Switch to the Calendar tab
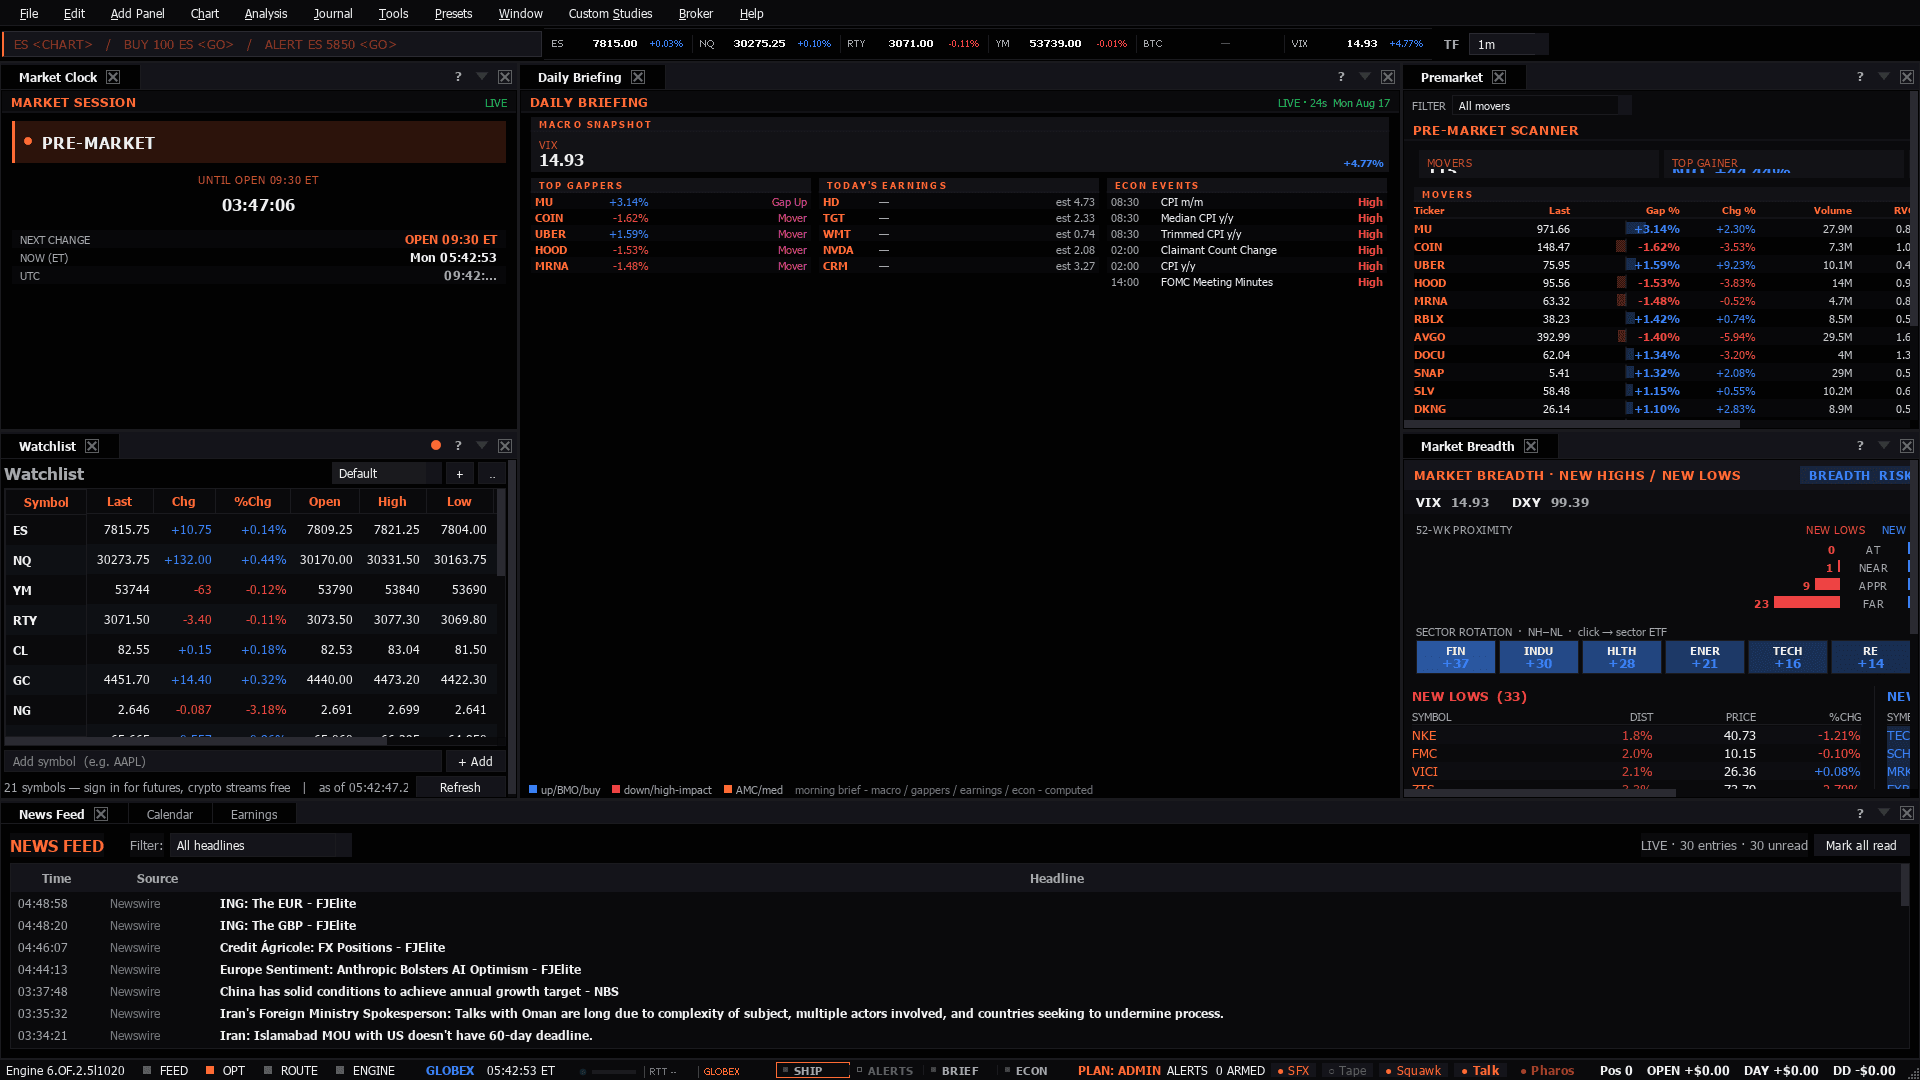 [x=169, y=814]
